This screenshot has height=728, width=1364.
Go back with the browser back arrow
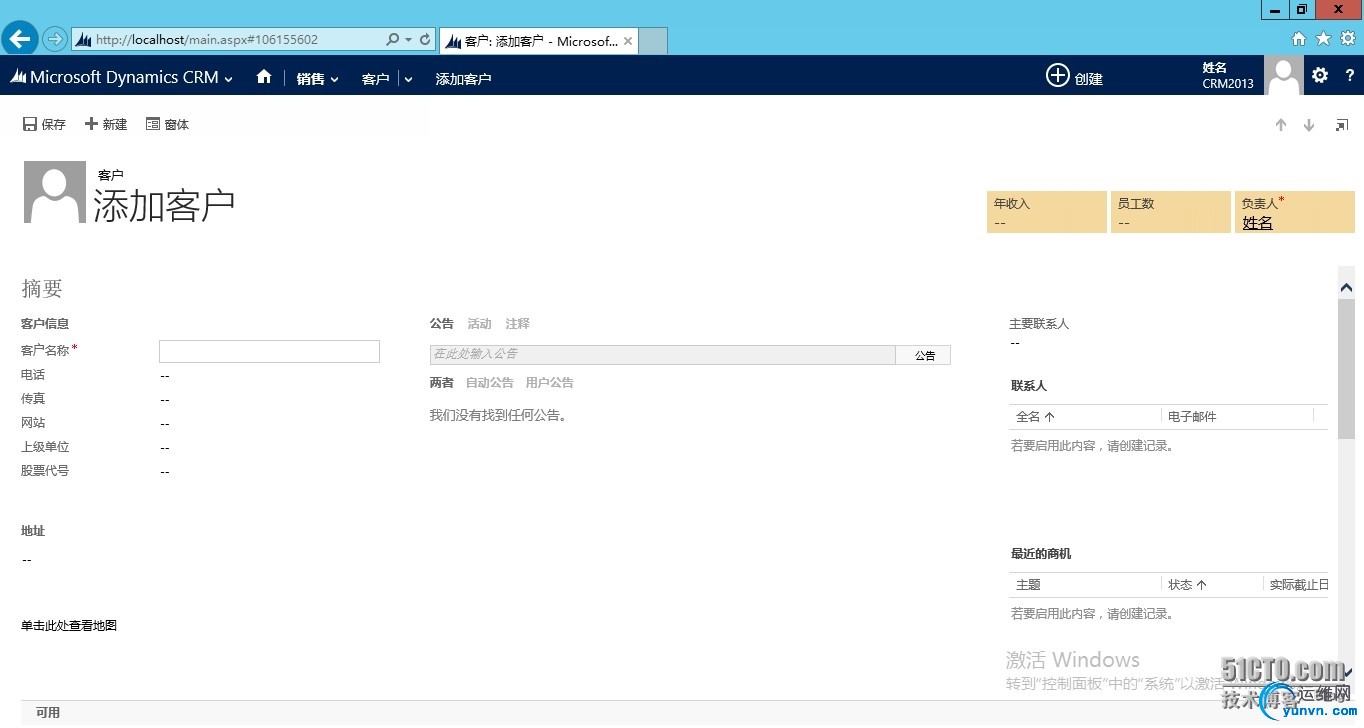click(x=20, y=39)
